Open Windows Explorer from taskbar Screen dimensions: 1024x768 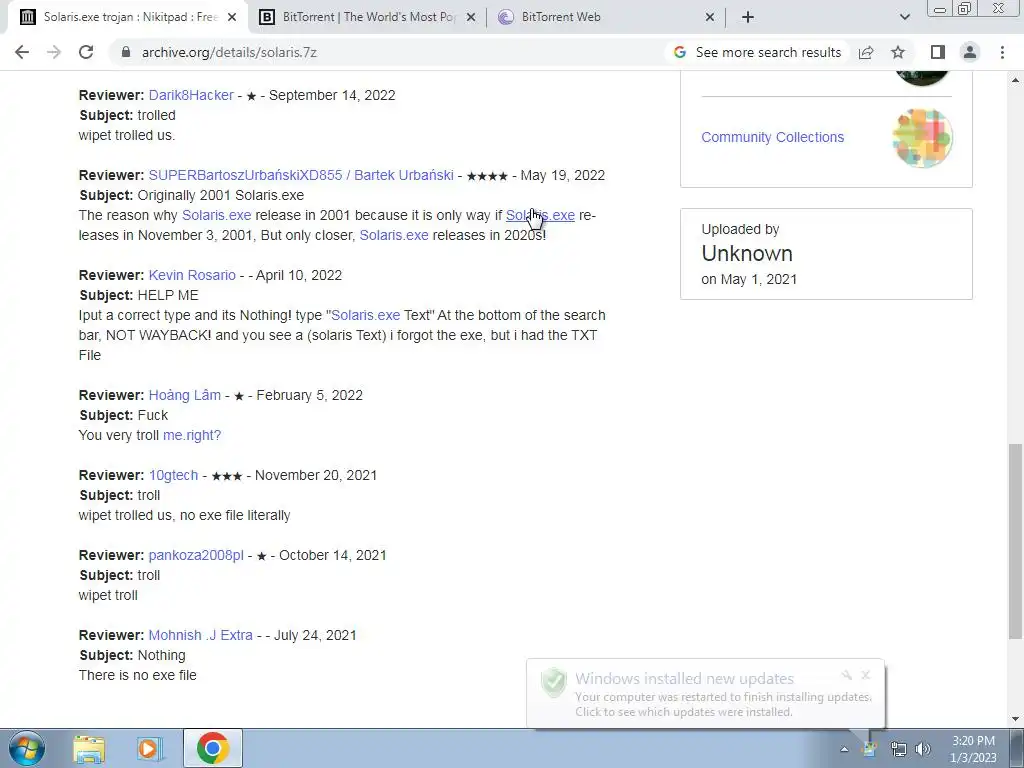[89, 748]
